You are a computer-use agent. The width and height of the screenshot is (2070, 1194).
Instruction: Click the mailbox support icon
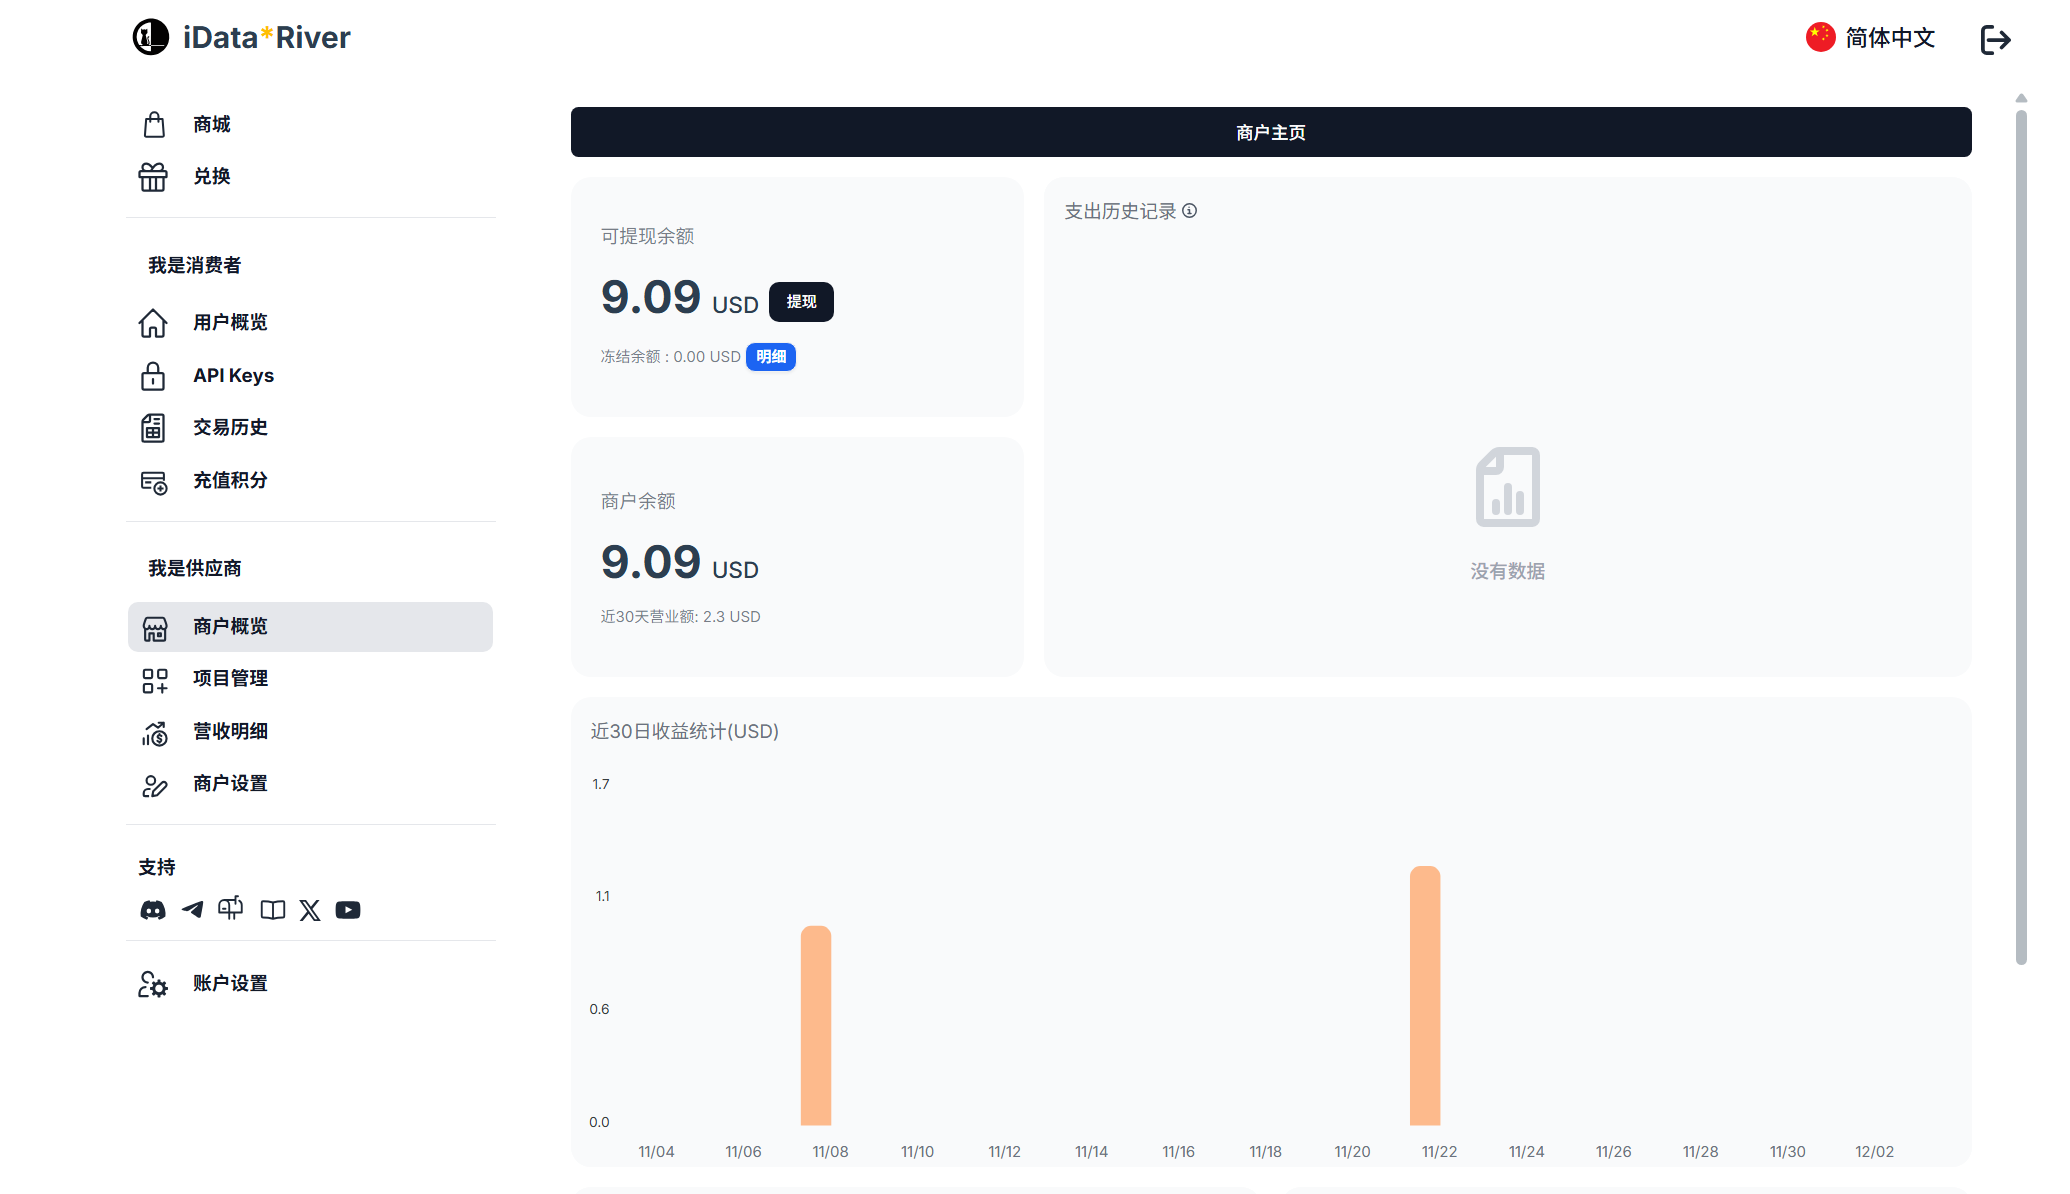[x=231, y=908]
